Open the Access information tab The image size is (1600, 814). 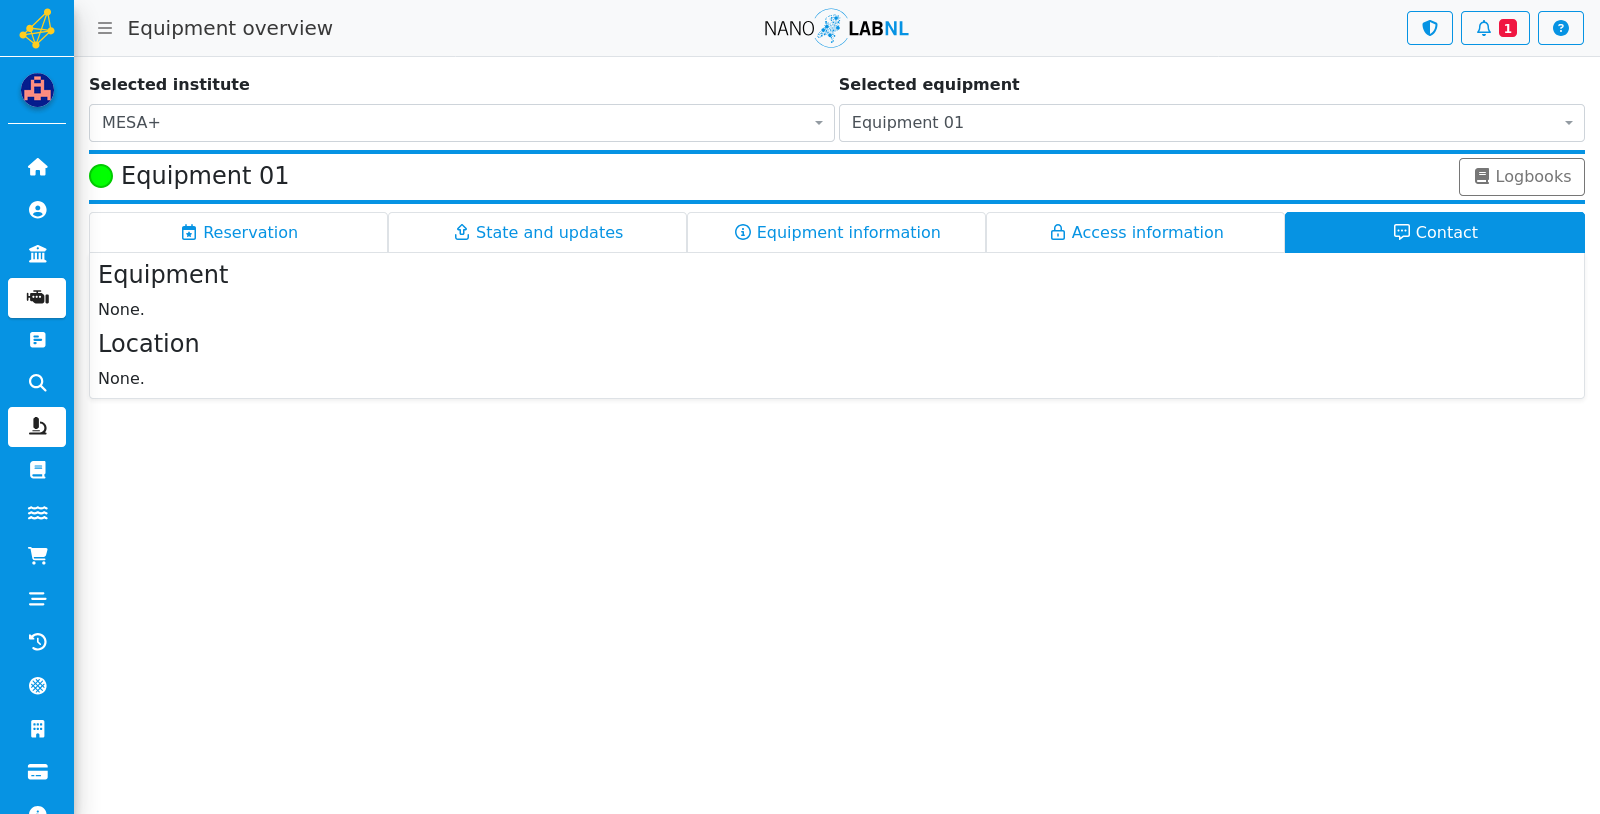click(x=1136, y=232)
